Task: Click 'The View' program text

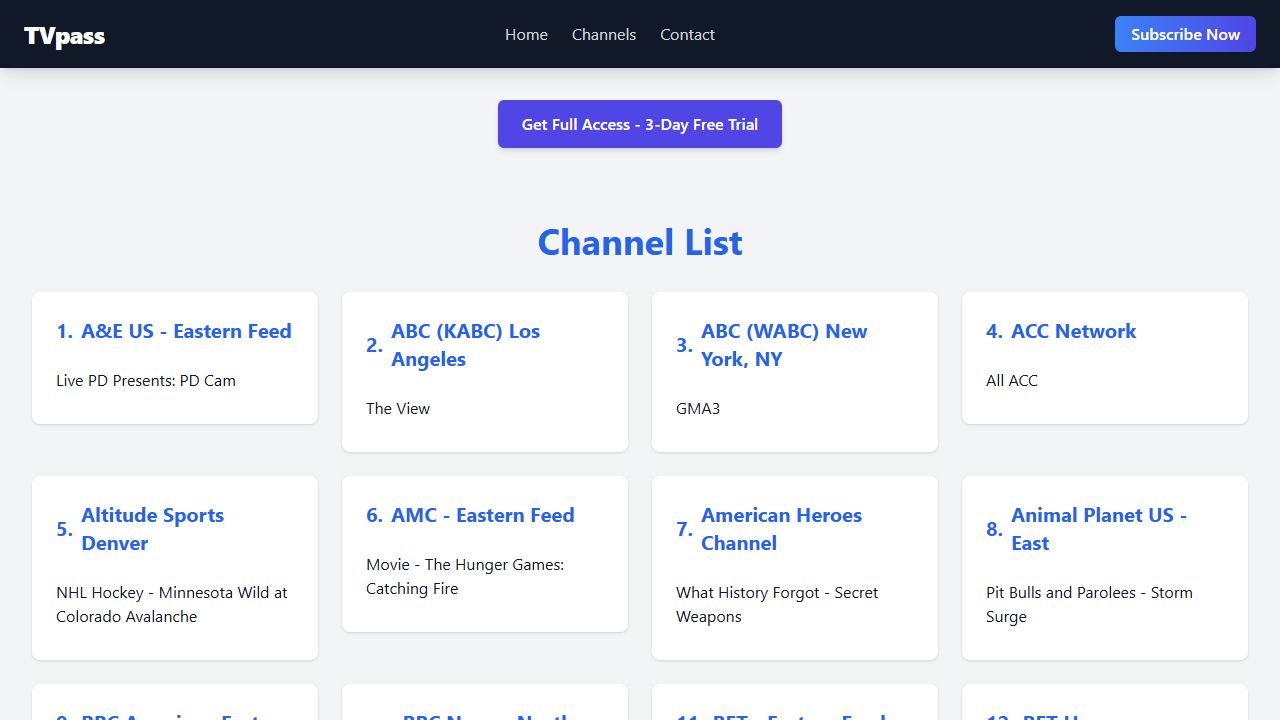Action: pos(398,408)
